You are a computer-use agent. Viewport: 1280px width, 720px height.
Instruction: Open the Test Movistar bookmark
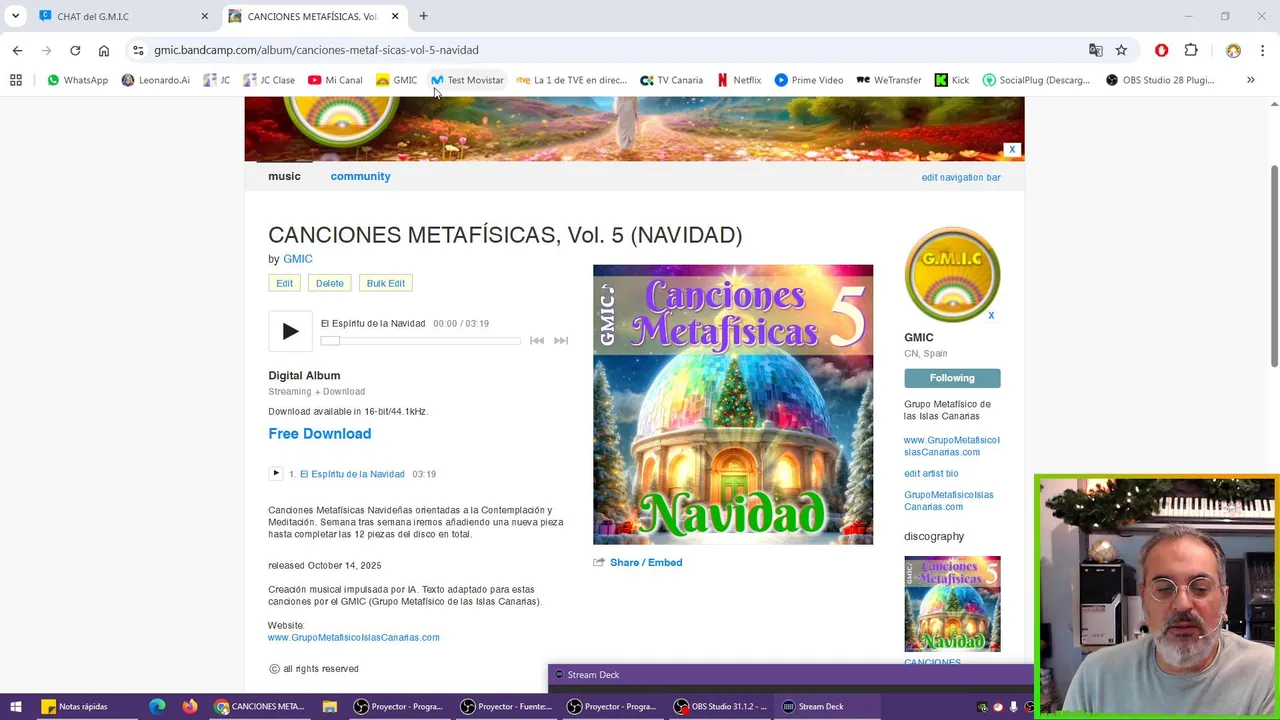(x=467, y=80)
